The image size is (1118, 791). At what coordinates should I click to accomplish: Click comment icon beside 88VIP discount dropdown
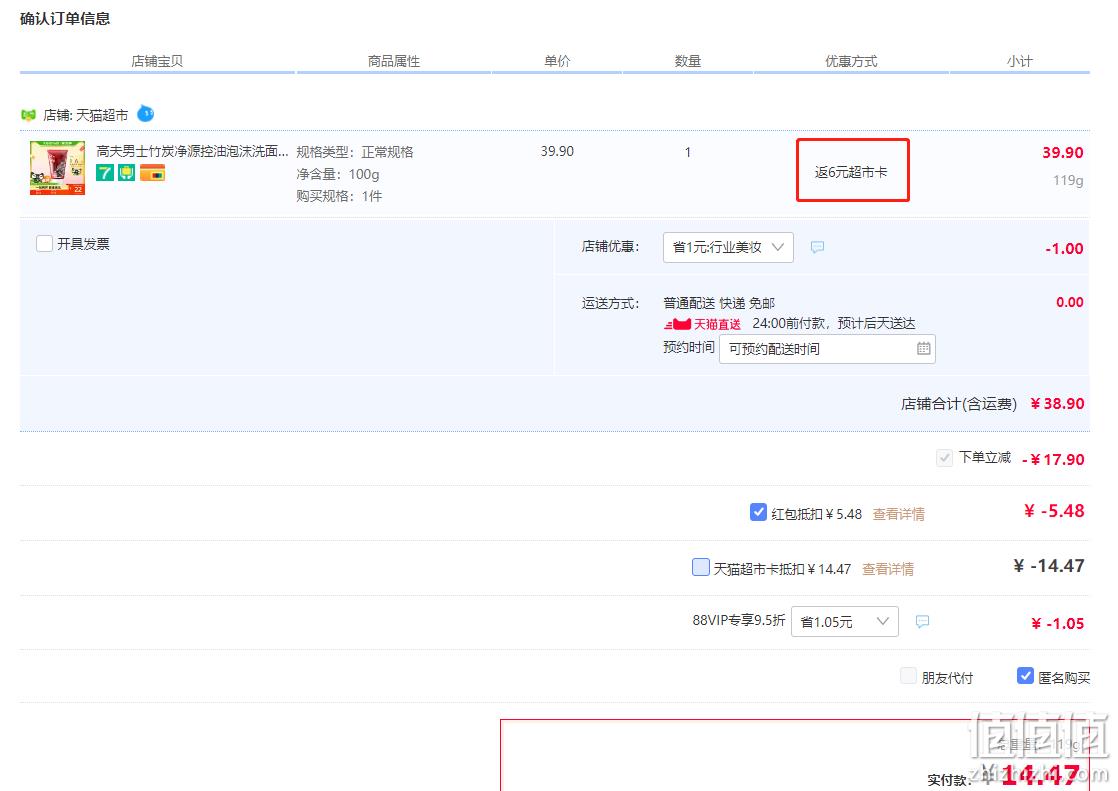(922, 622)
